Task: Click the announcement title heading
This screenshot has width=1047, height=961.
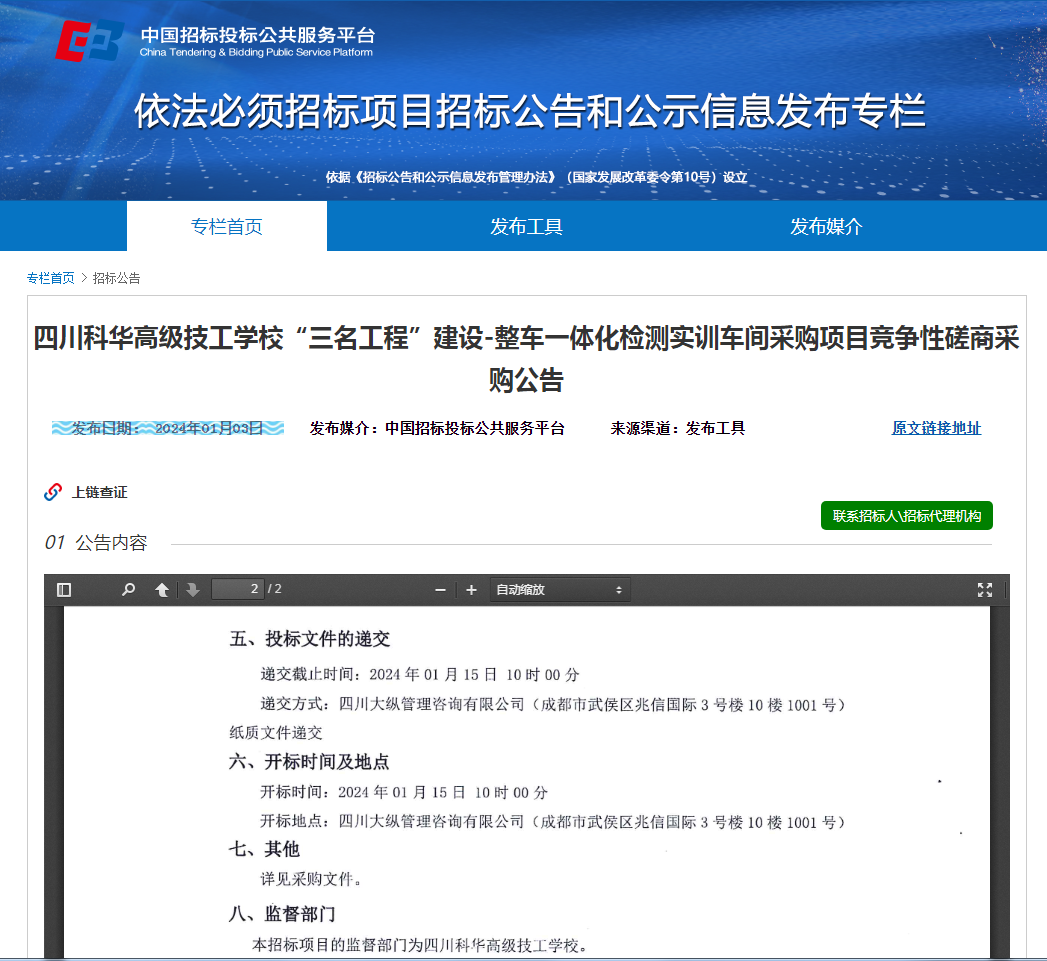Action: 526,359
